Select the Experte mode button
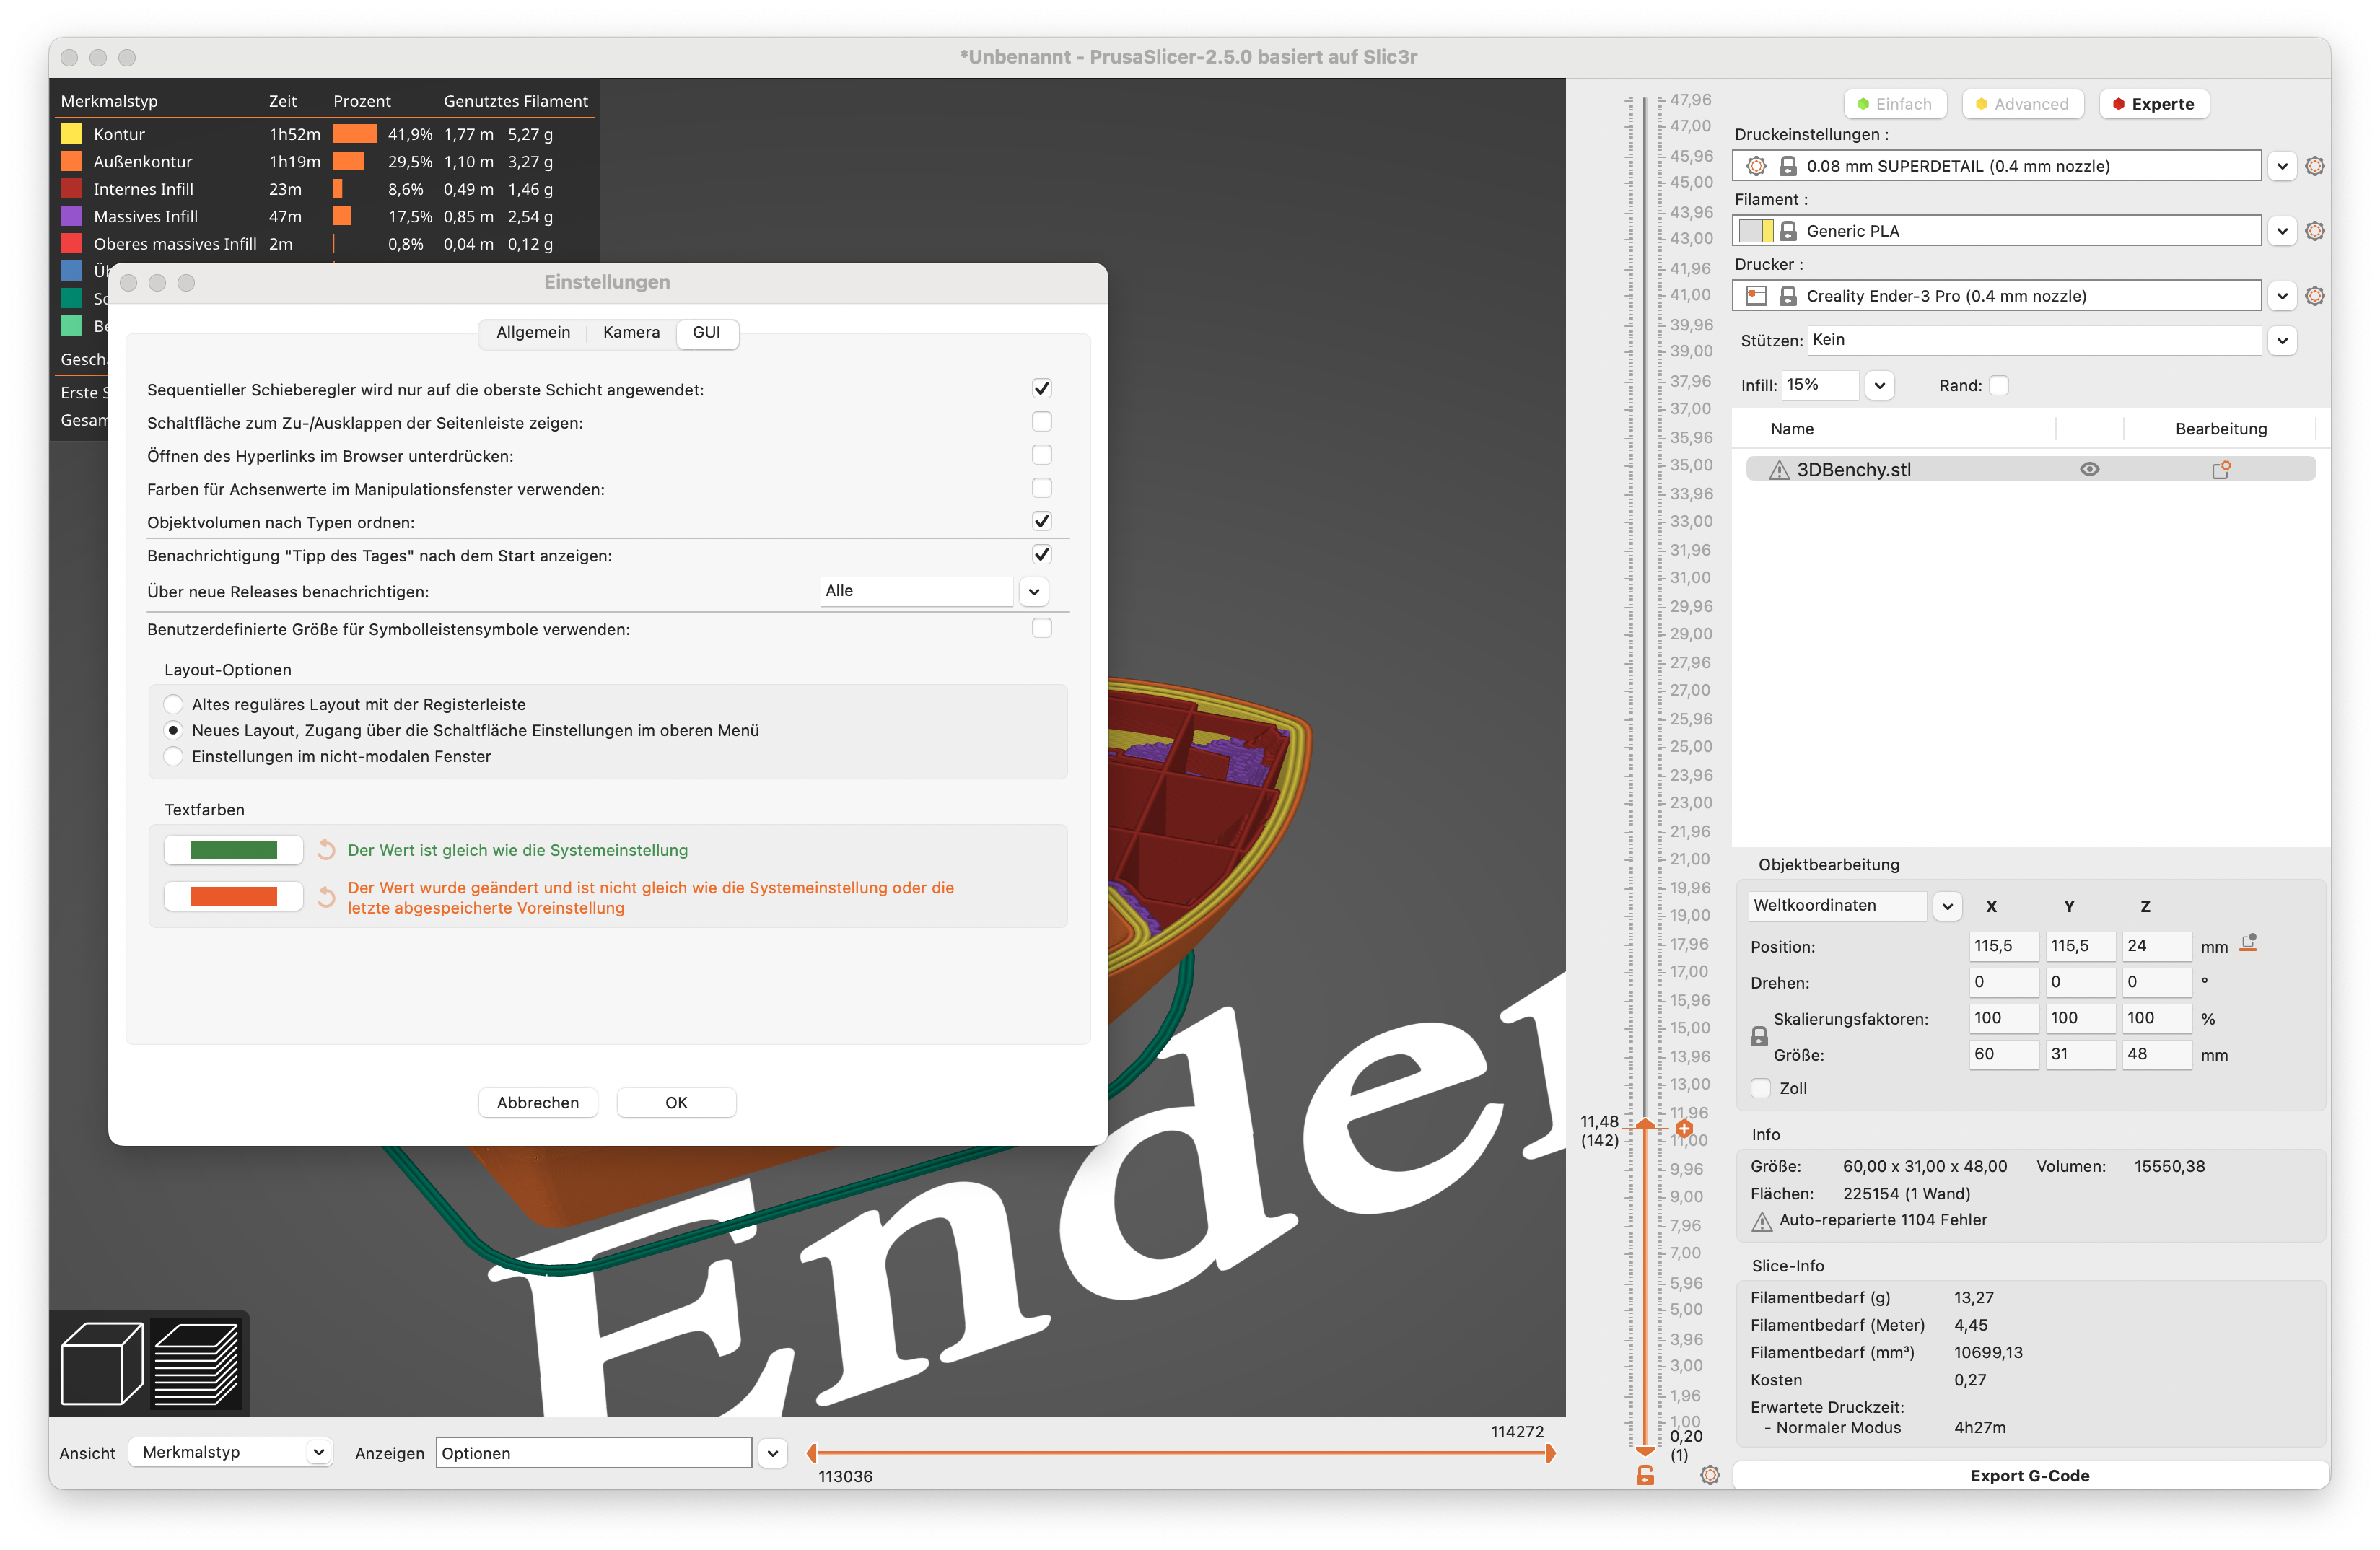The height and width of the screenshot is (1550, 2380). [2153, 104]
